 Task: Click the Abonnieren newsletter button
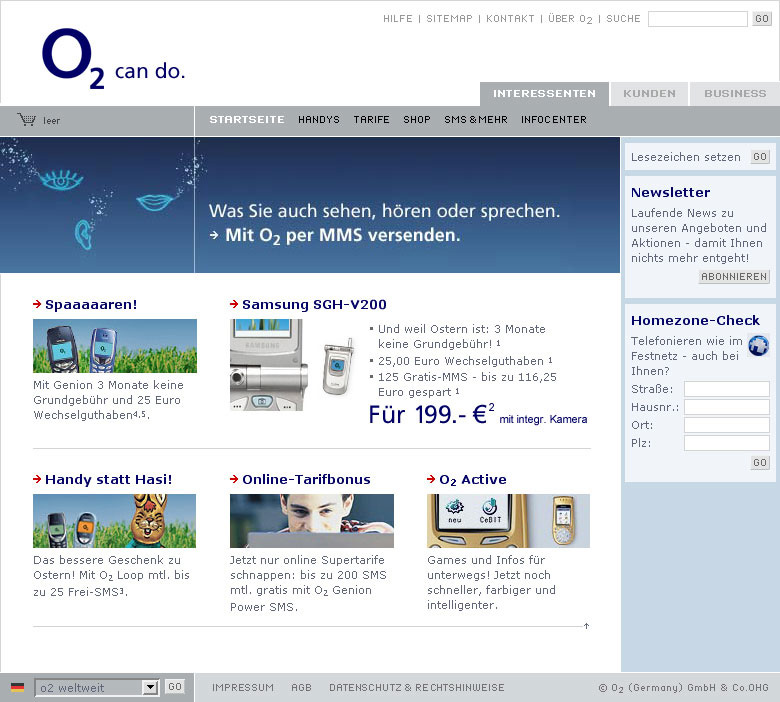(x=734, y=277)
